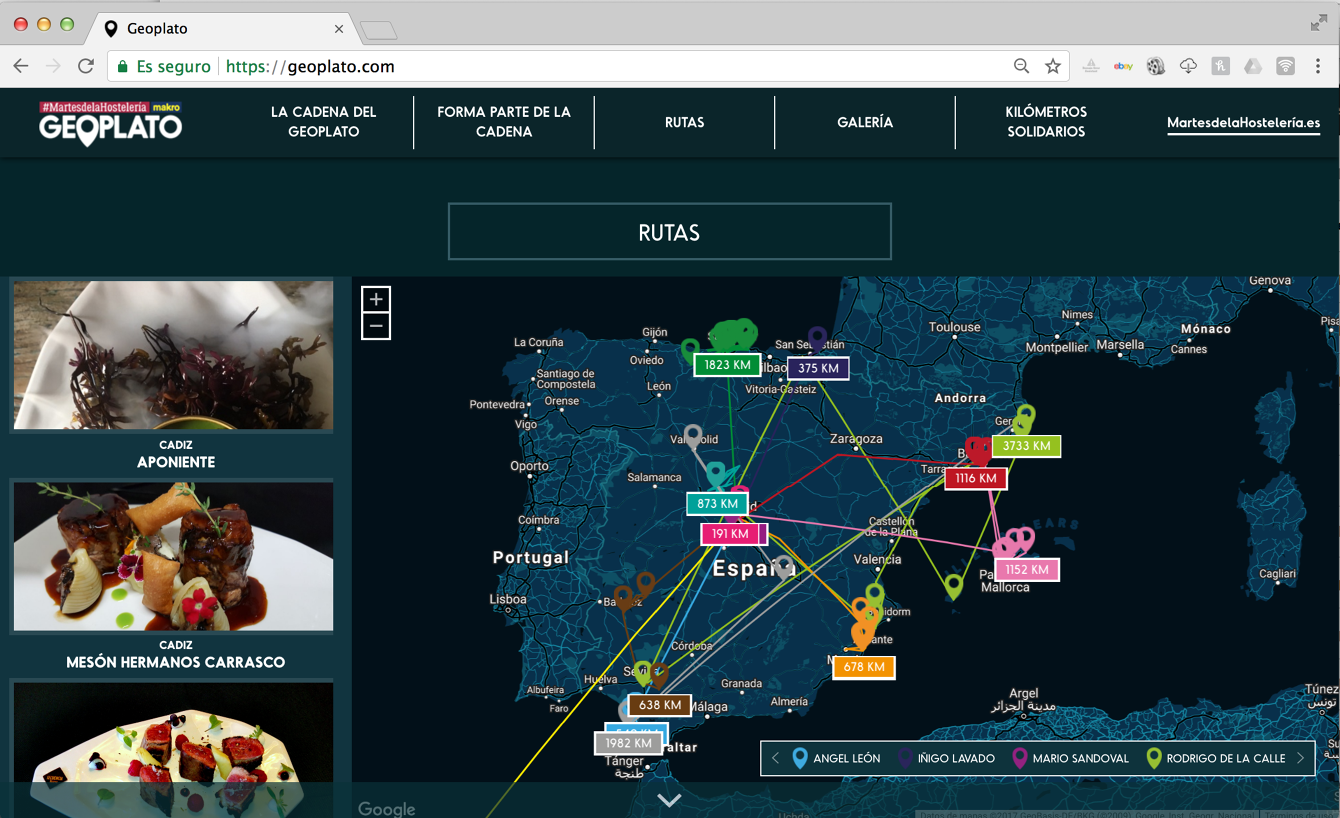This screenshot has width=1340, height=818.
Task: Click the 1152 KM pink label
Action: pos(1026,570)
